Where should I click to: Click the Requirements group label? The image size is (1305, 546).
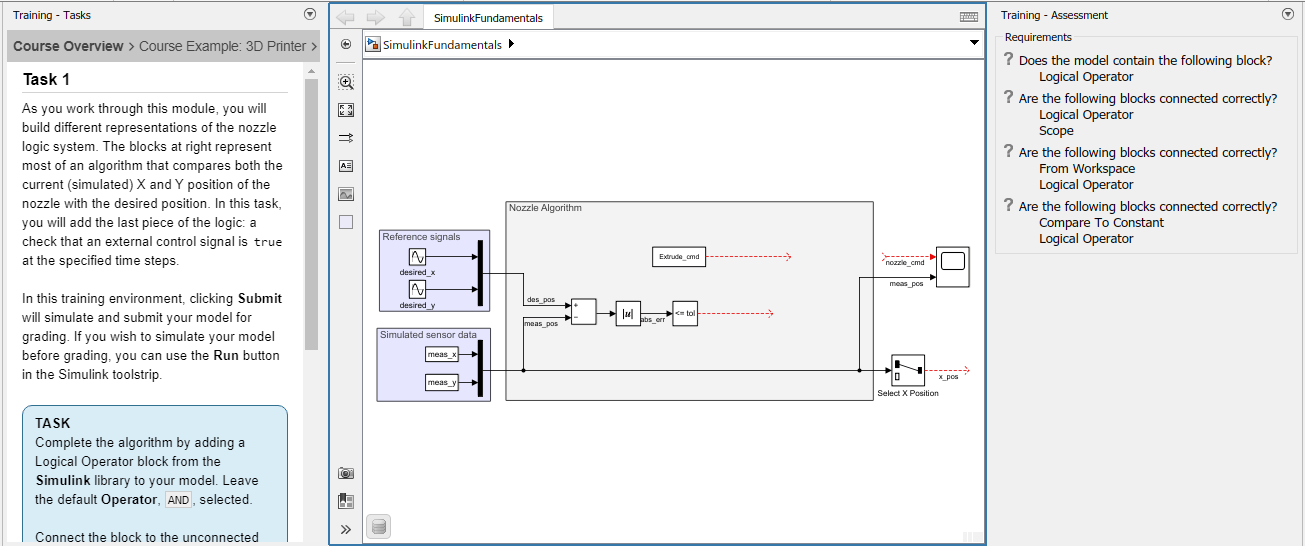tap(1038, 37)
